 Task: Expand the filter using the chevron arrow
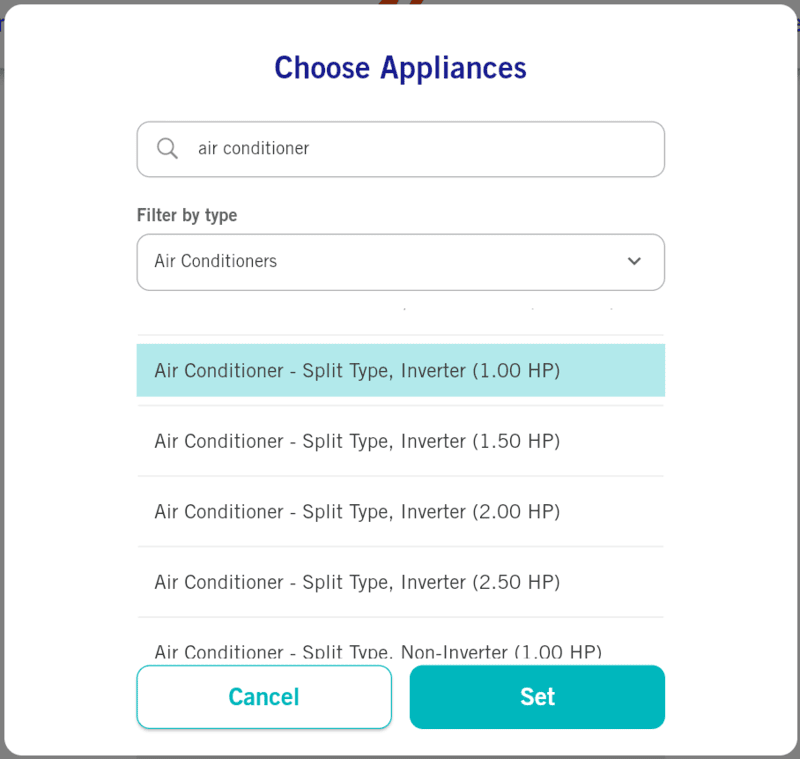click(x=634, y=261)
